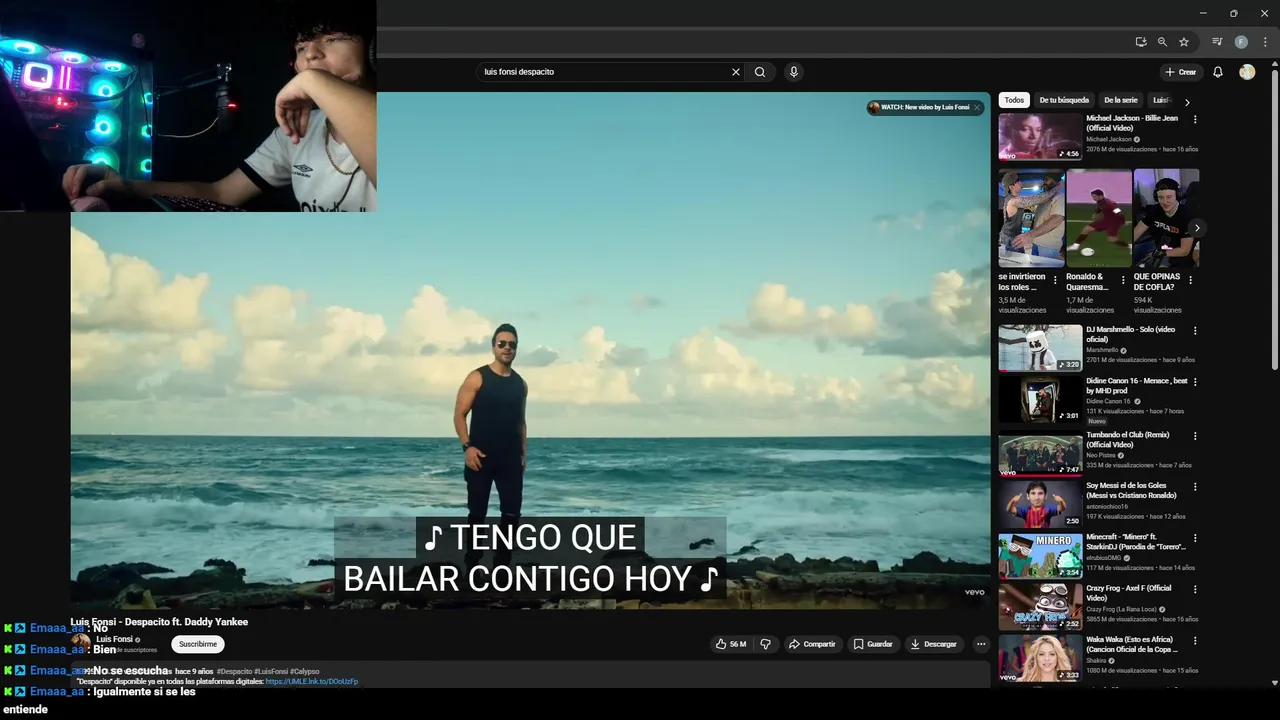Open 'Soy Messi el de los Goles' thumbnail
The height and width of the screenshot is (720, 1280).
(x=1040, y=504)
